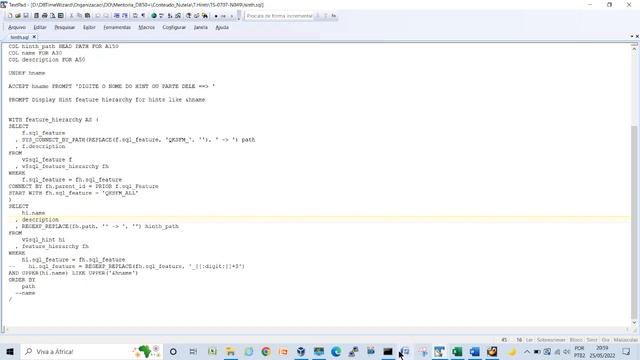Open VirtualBox from the taskbar
The height and width of the screenshot is (360, 640).
click(301, 351)
